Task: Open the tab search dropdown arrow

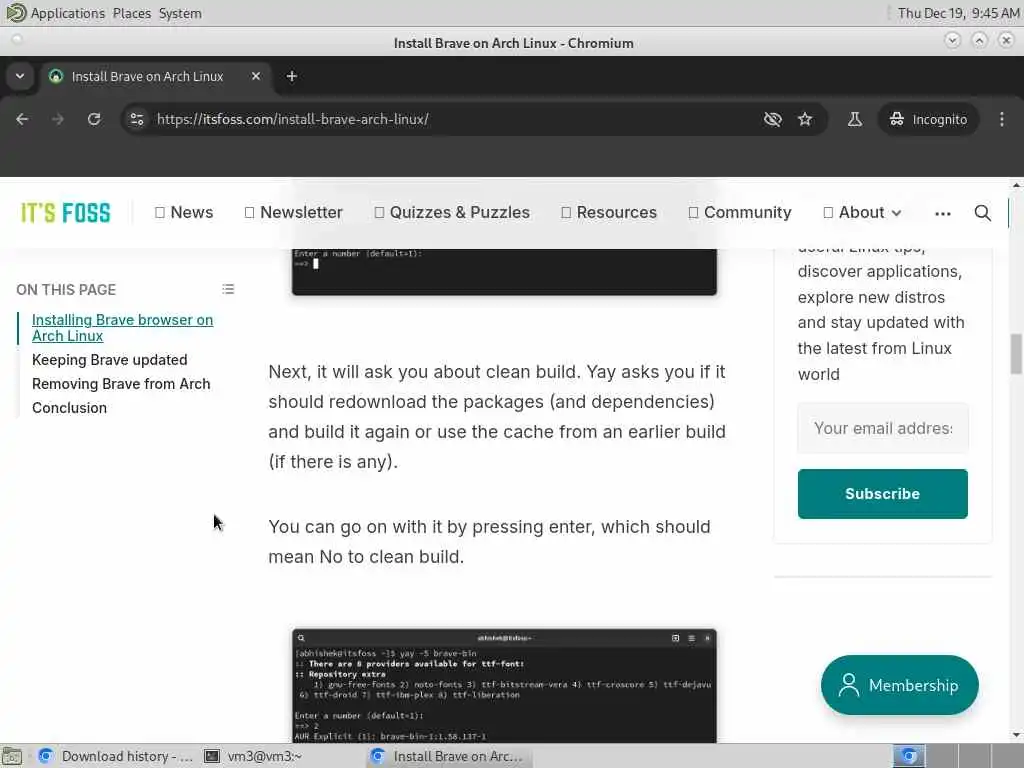Action: click(x=20, y=76)
